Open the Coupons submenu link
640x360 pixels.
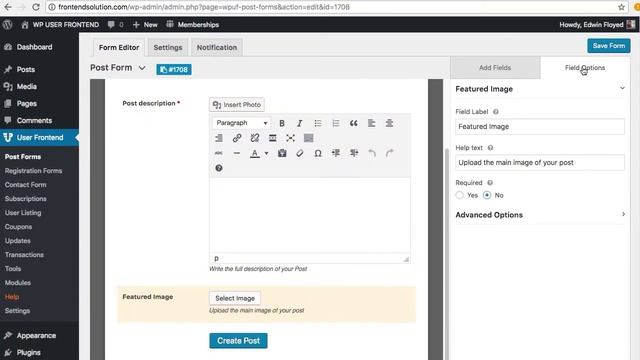pyautogui.click(x=18, y=227)
